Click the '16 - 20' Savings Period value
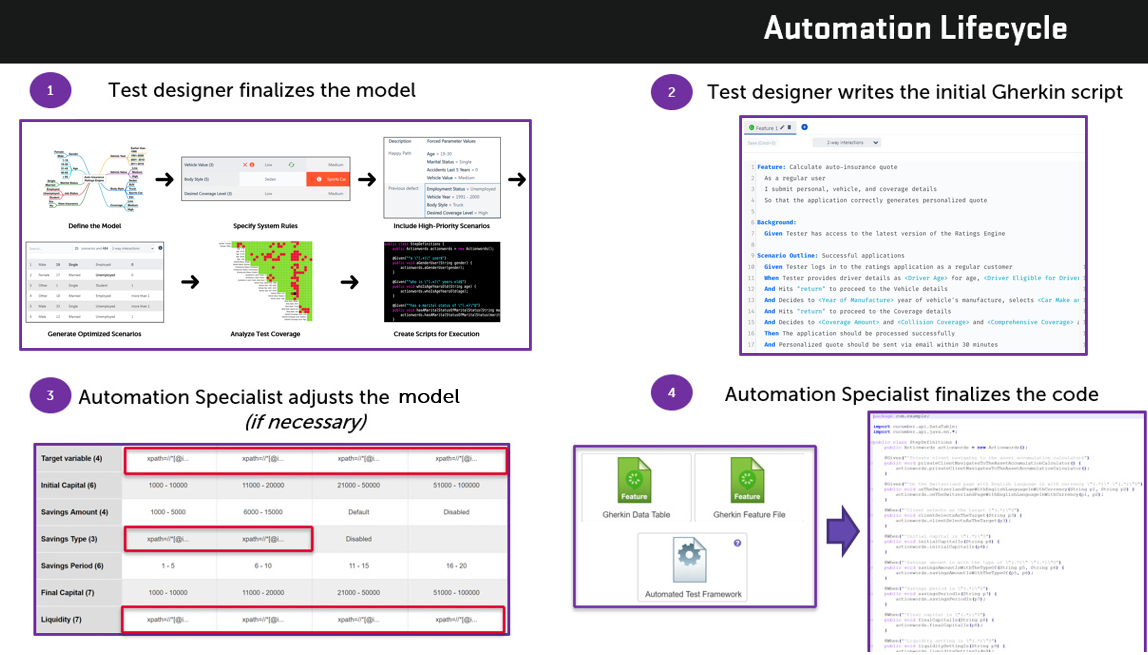 pyautogui.click(x=456, y=566)
